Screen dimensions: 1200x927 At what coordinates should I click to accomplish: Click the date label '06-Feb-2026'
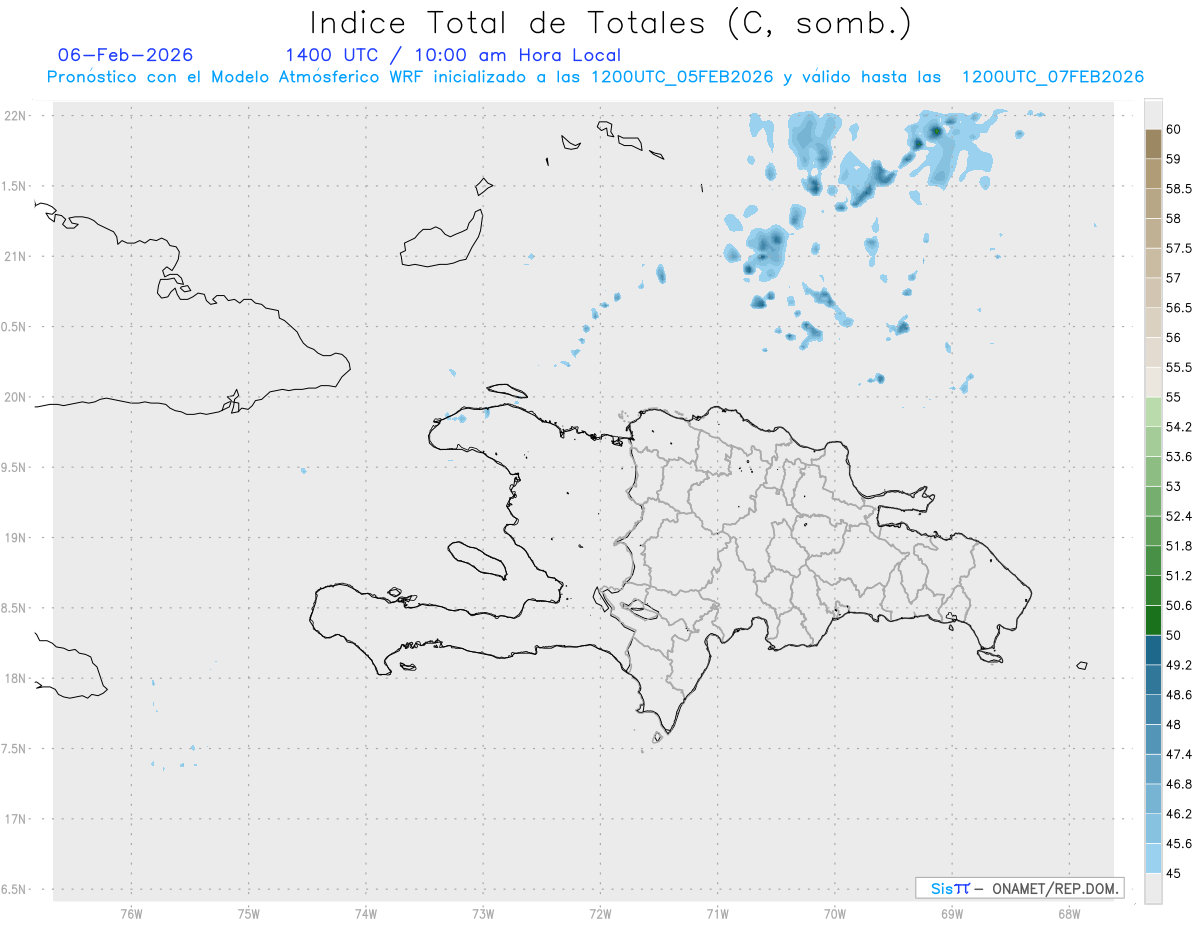126,55
